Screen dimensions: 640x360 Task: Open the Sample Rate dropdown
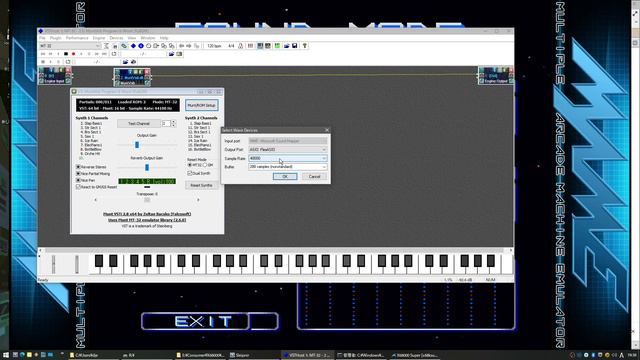click(x=288, y=158)
